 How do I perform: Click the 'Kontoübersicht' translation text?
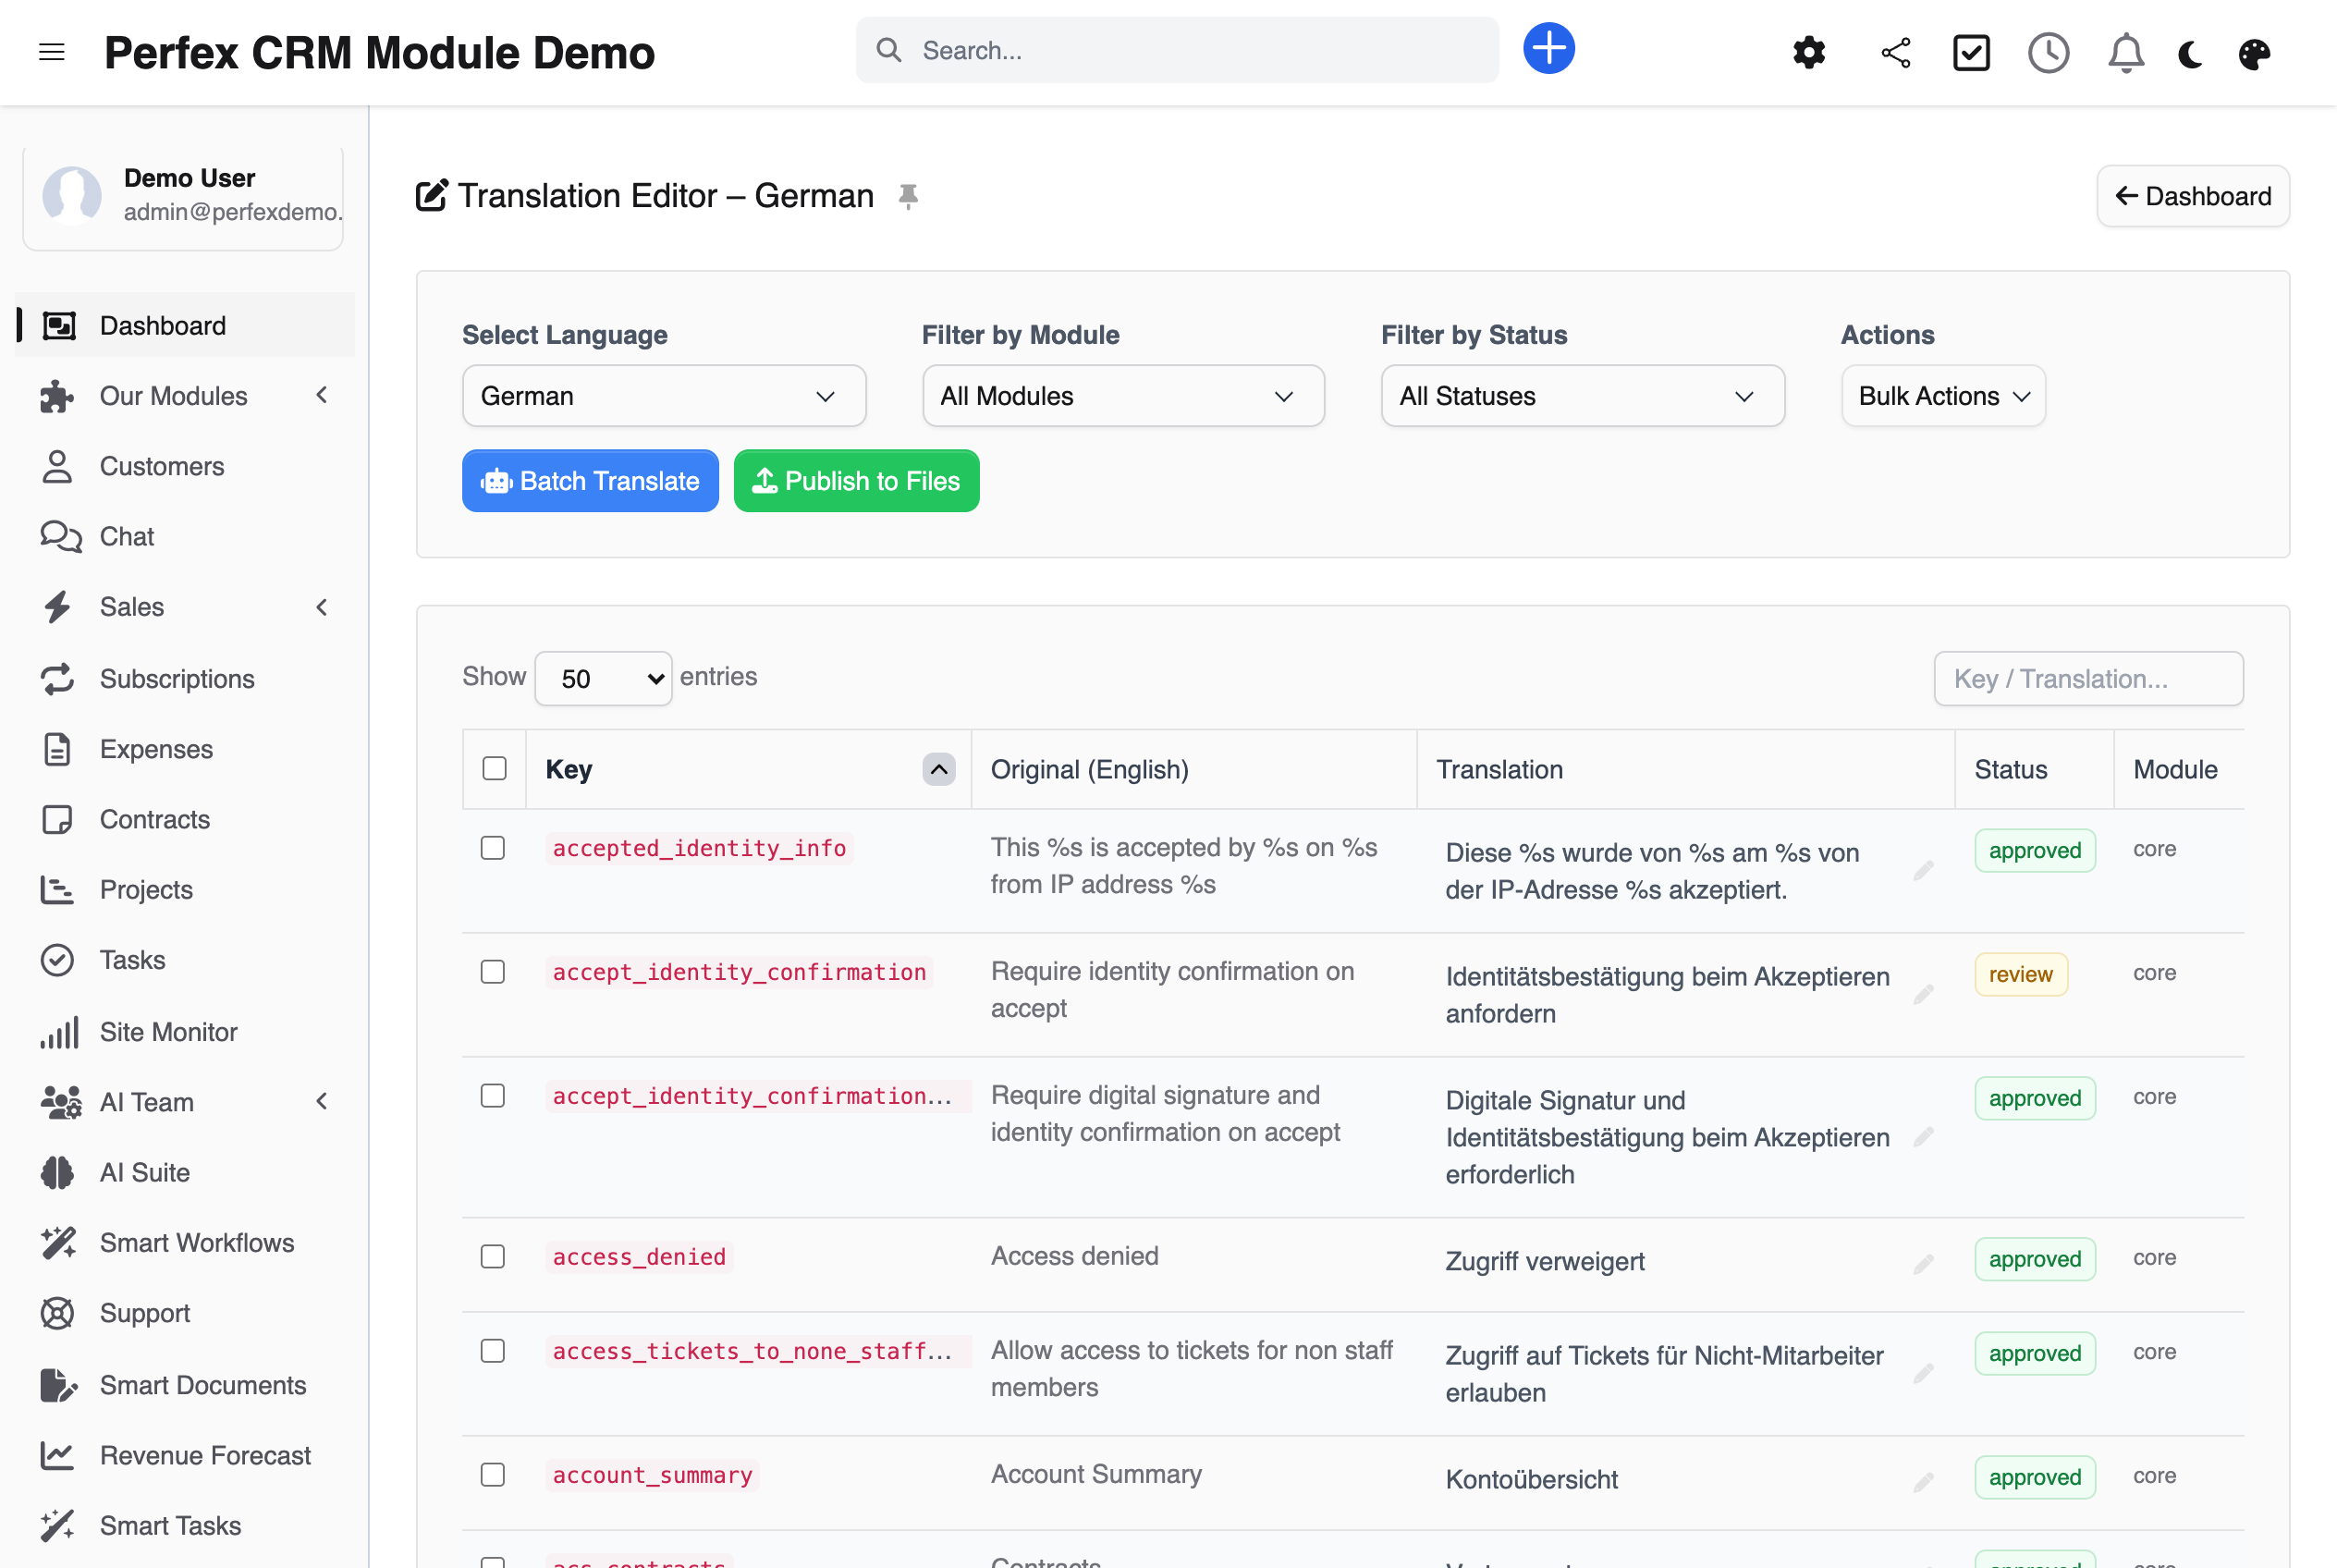tap(1531, 1479)
